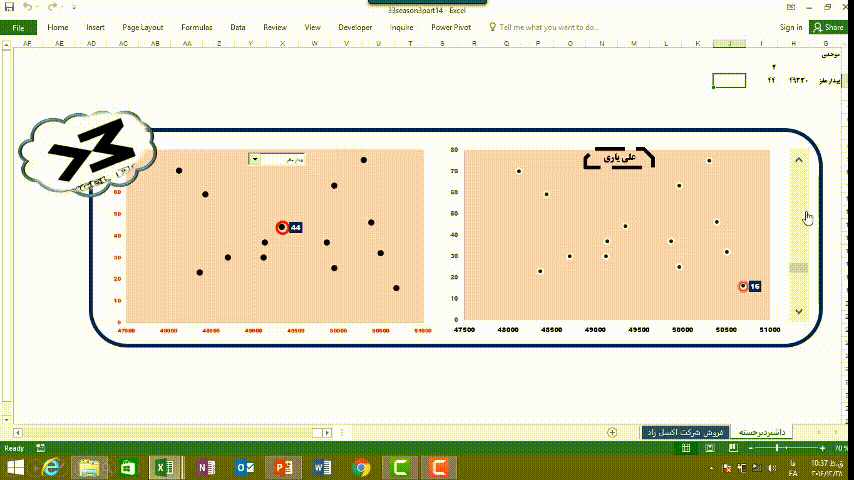Adjust the zoom slider in status bar

click(777, 449)
